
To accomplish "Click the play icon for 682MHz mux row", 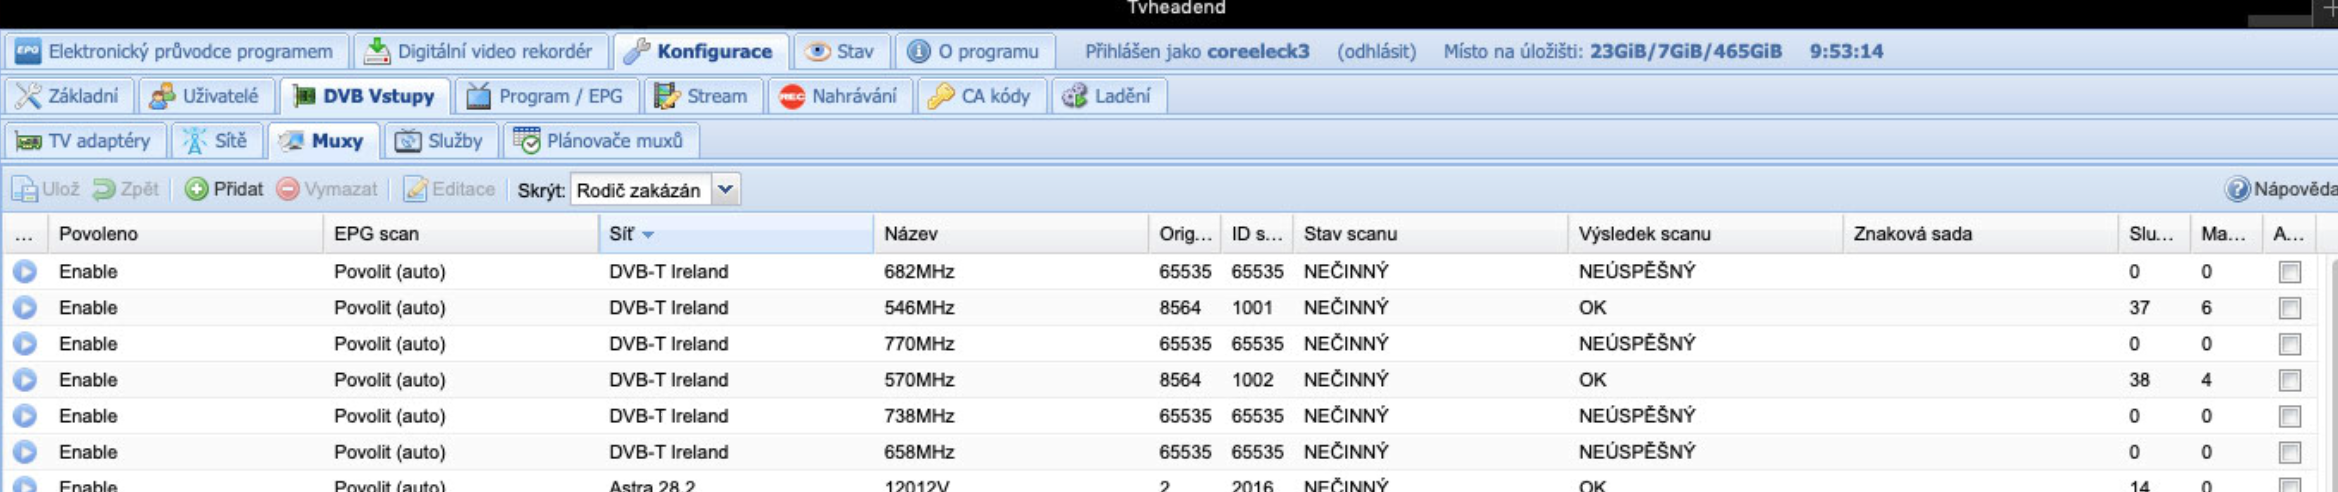I will (25, 271).
